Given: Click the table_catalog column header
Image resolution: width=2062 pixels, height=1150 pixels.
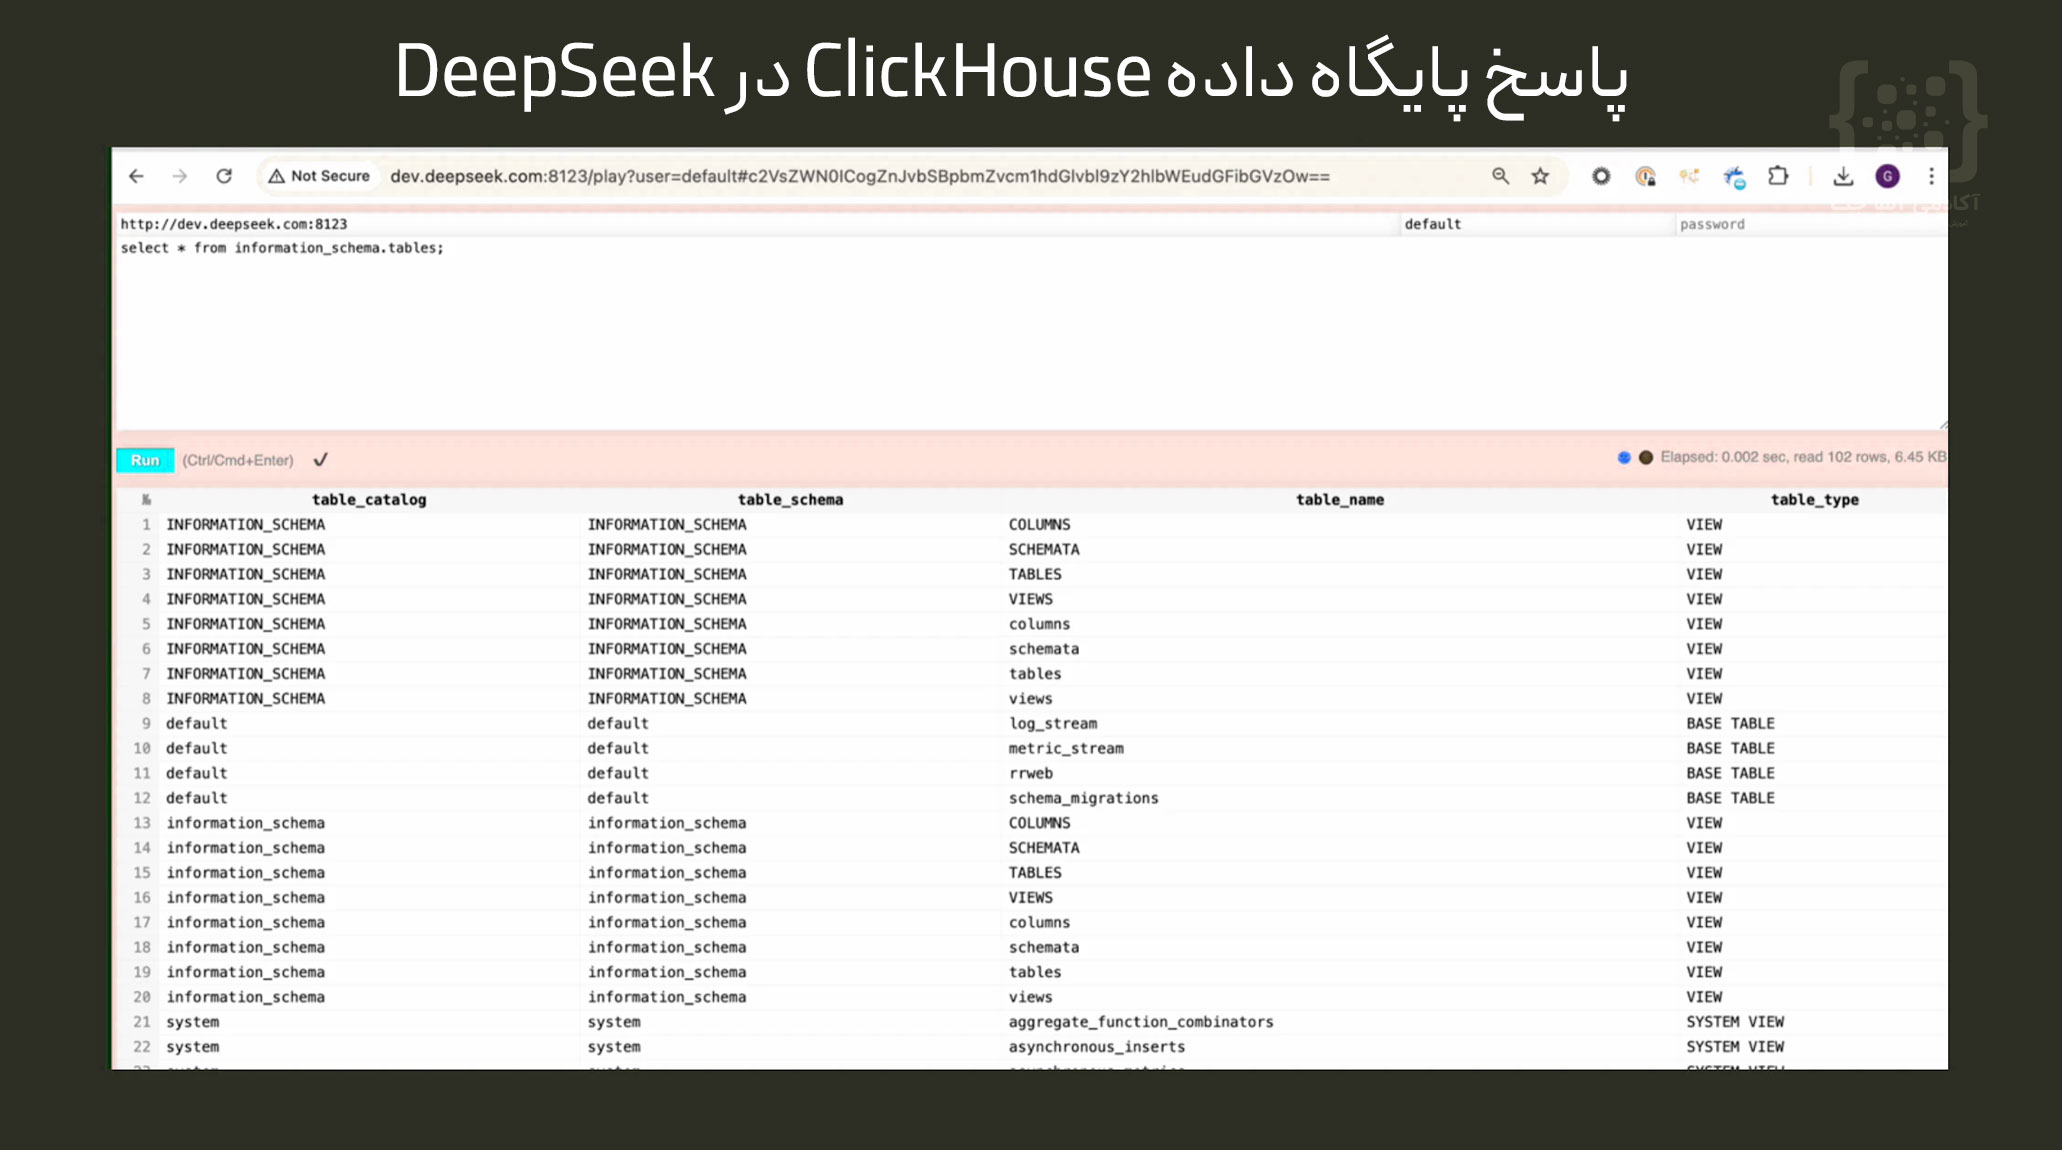Looking at the screenshot, I should [x=369, y=500].
